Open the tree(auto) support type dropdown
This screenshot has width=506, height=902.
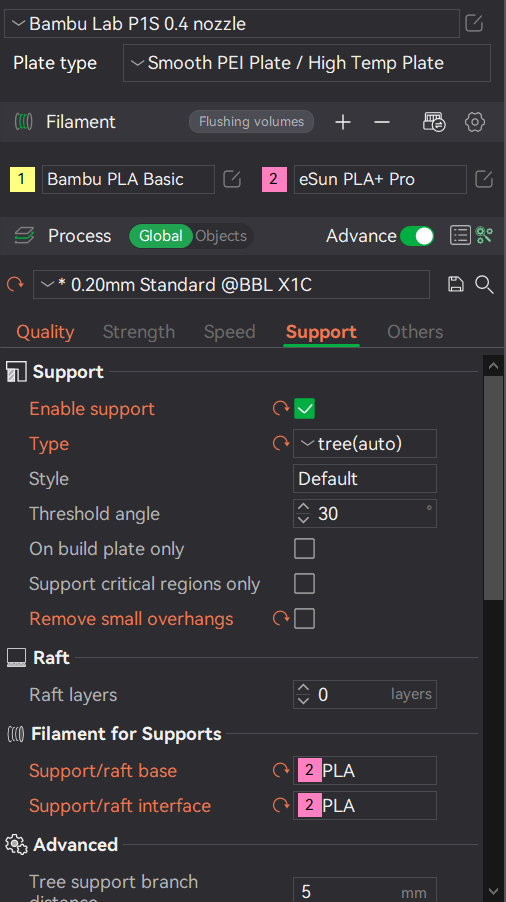click(x=365, y=444)
